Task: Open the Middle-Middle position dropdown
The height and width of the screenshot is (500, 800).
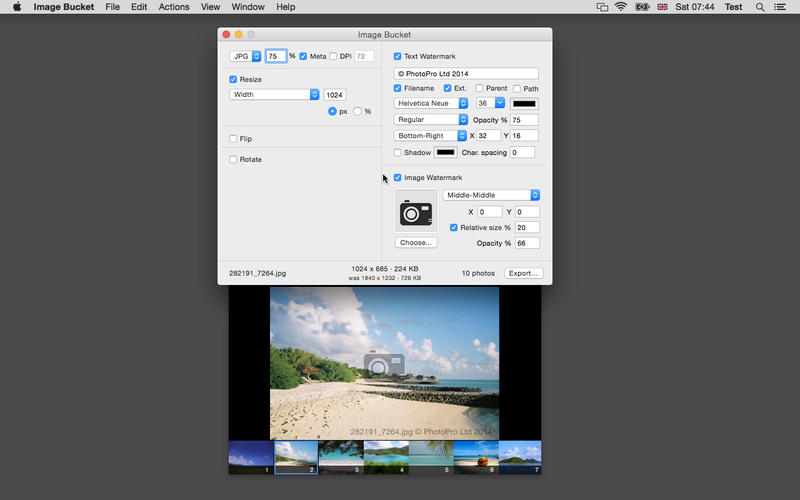Action: [x=491, y=195]
